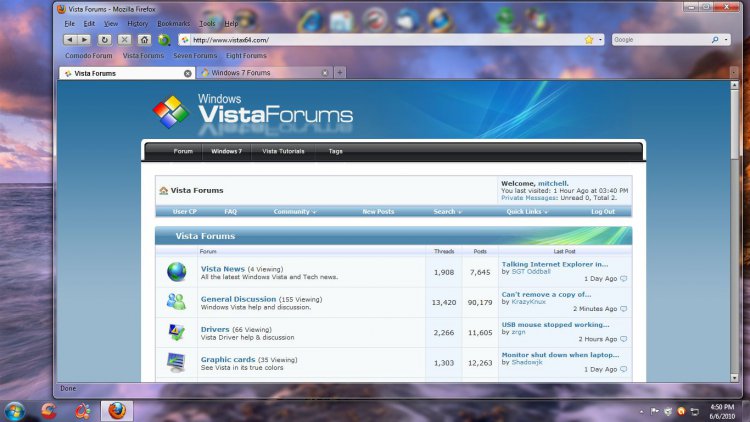The image size is (750, 422).
Task: Open the History menu
Action: (137, 23)
